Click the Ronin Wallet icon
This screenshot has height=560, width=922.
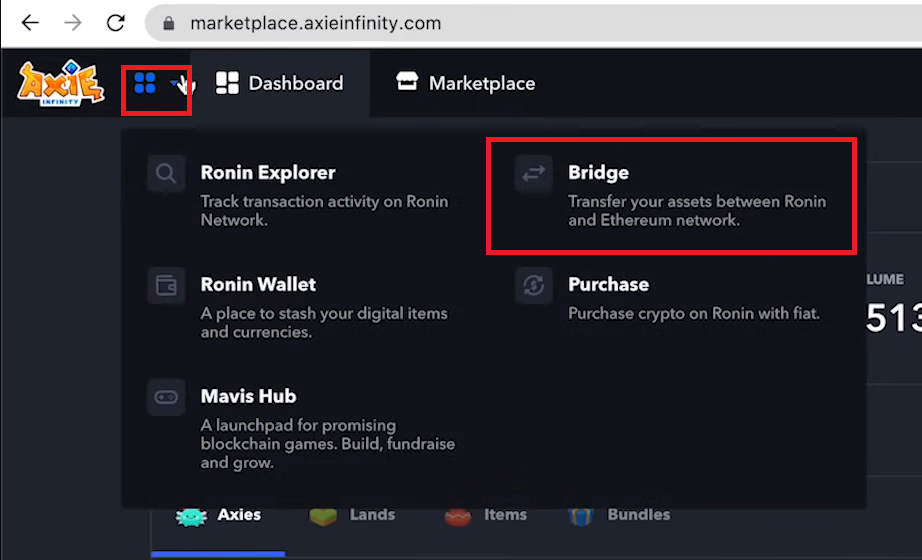166,285
